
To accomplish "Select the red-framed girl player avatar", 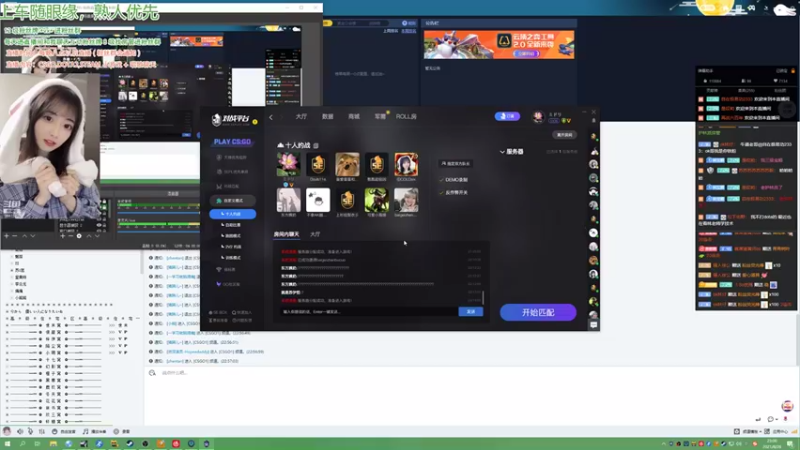I will tap(406, 164).
